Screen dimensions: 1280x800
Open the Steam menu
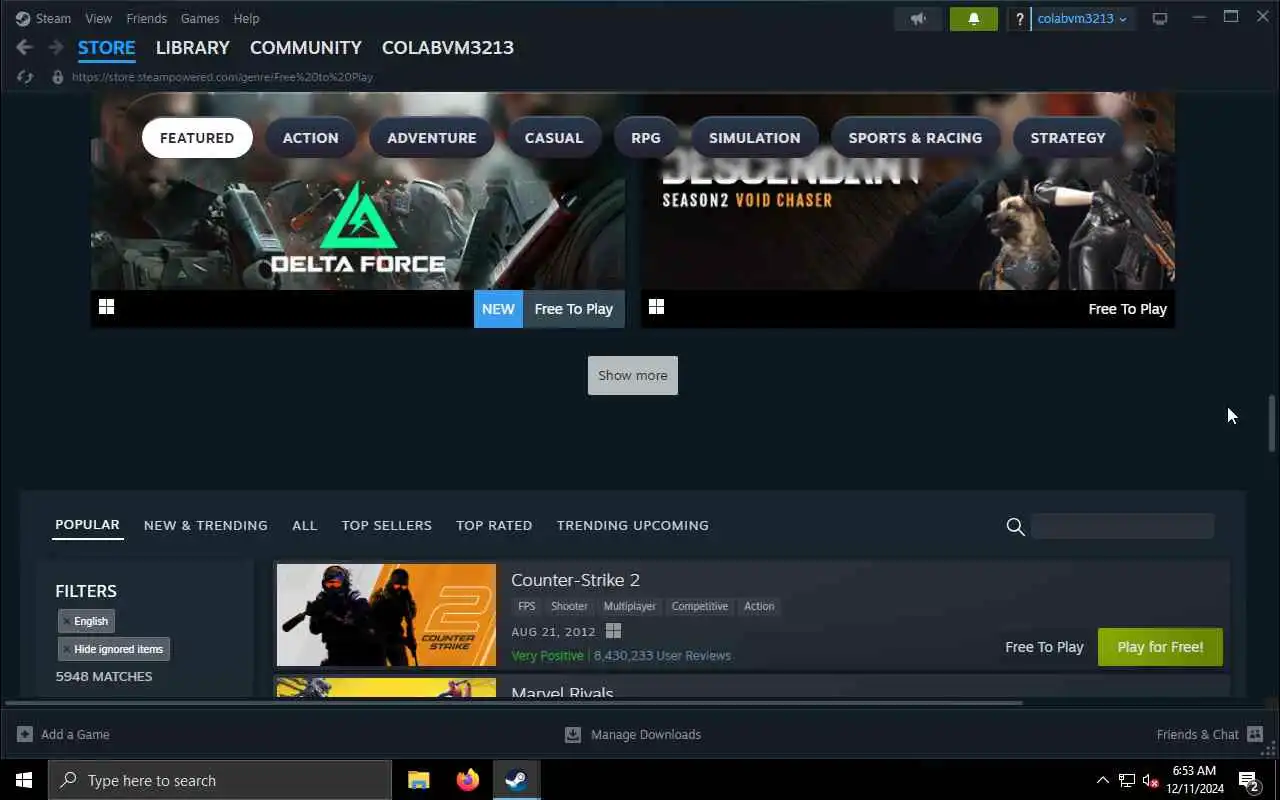[x=53, y=18]
